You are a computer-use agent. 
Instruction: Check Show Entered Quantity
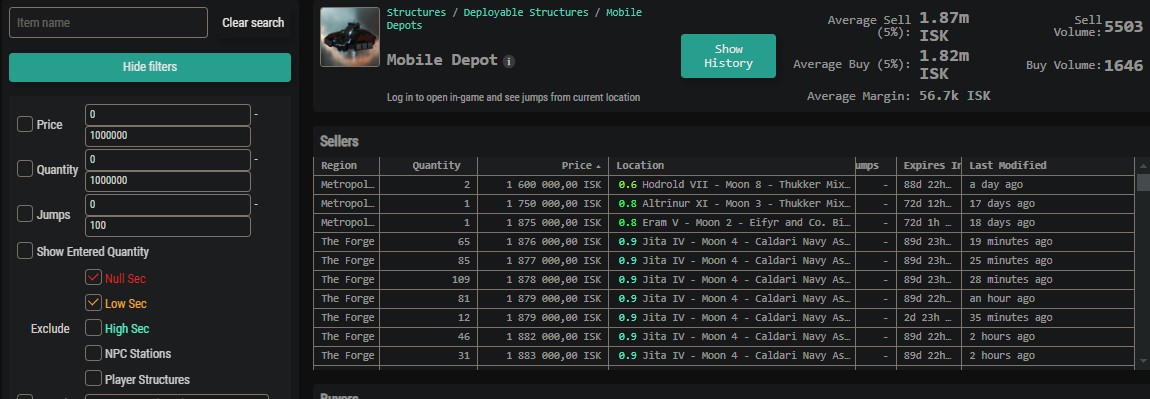25,251
